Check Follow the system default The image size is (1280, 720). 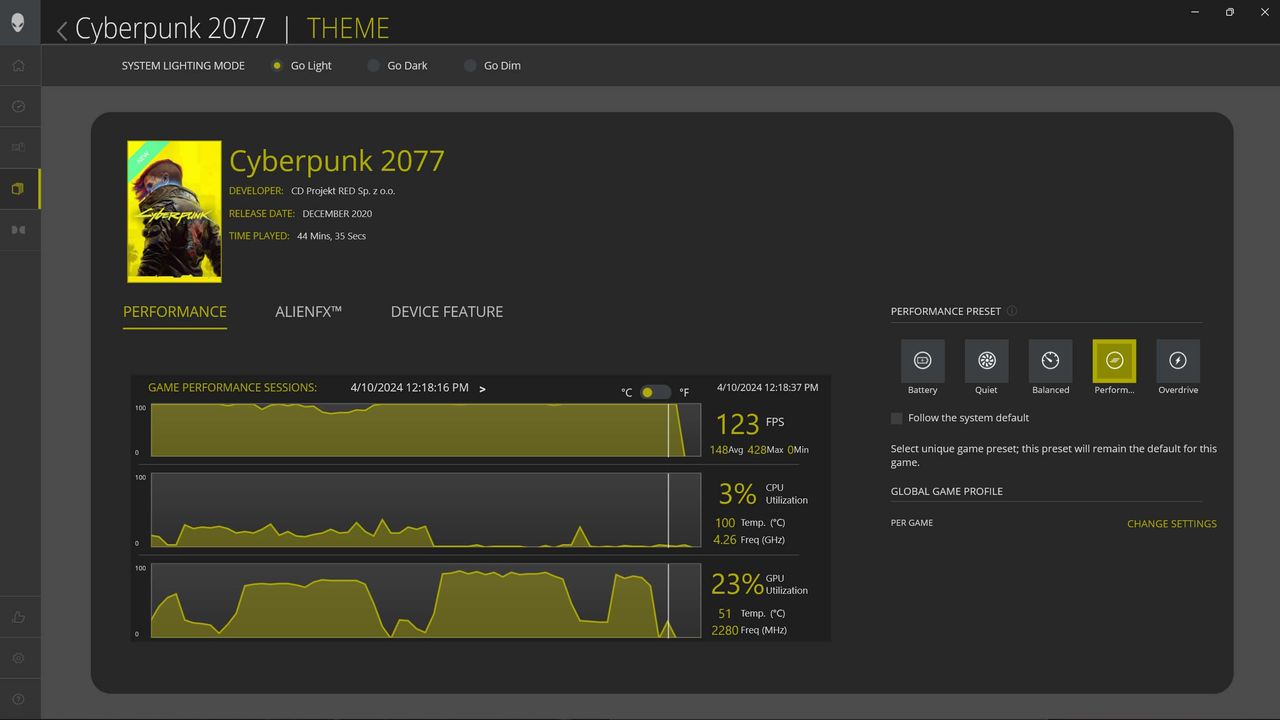896,418
